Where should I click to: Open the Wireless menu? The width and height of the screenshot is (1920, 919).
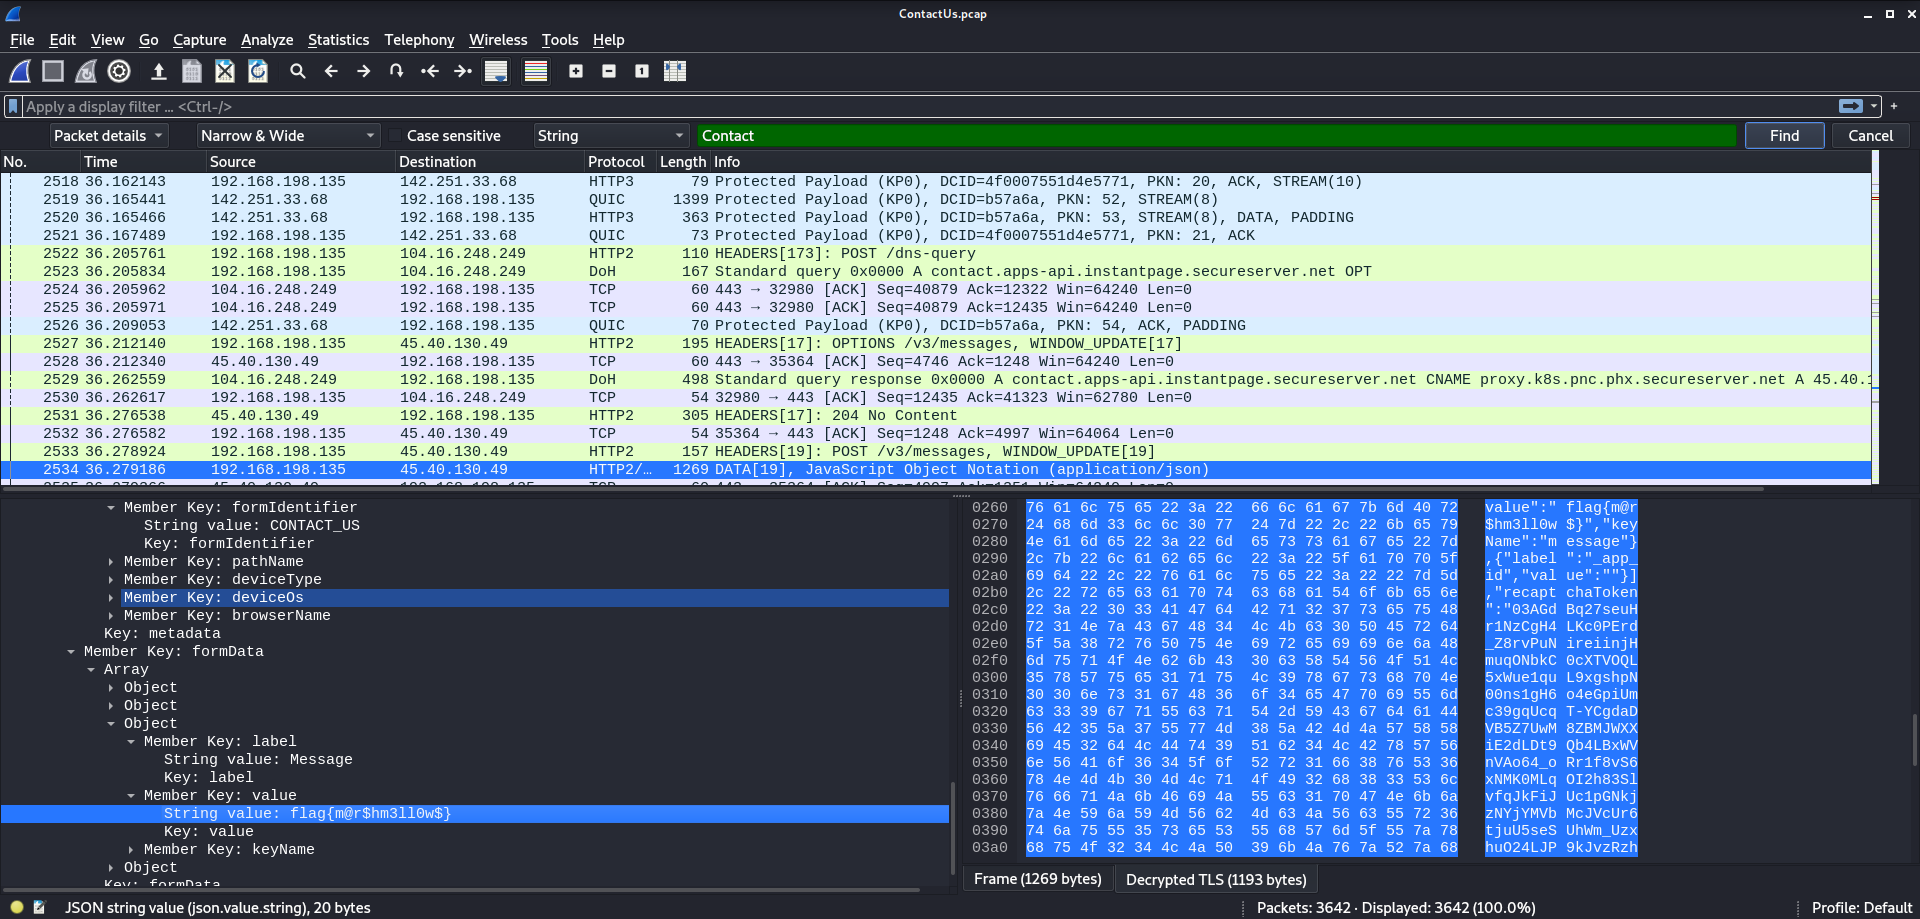click(498, 40)
